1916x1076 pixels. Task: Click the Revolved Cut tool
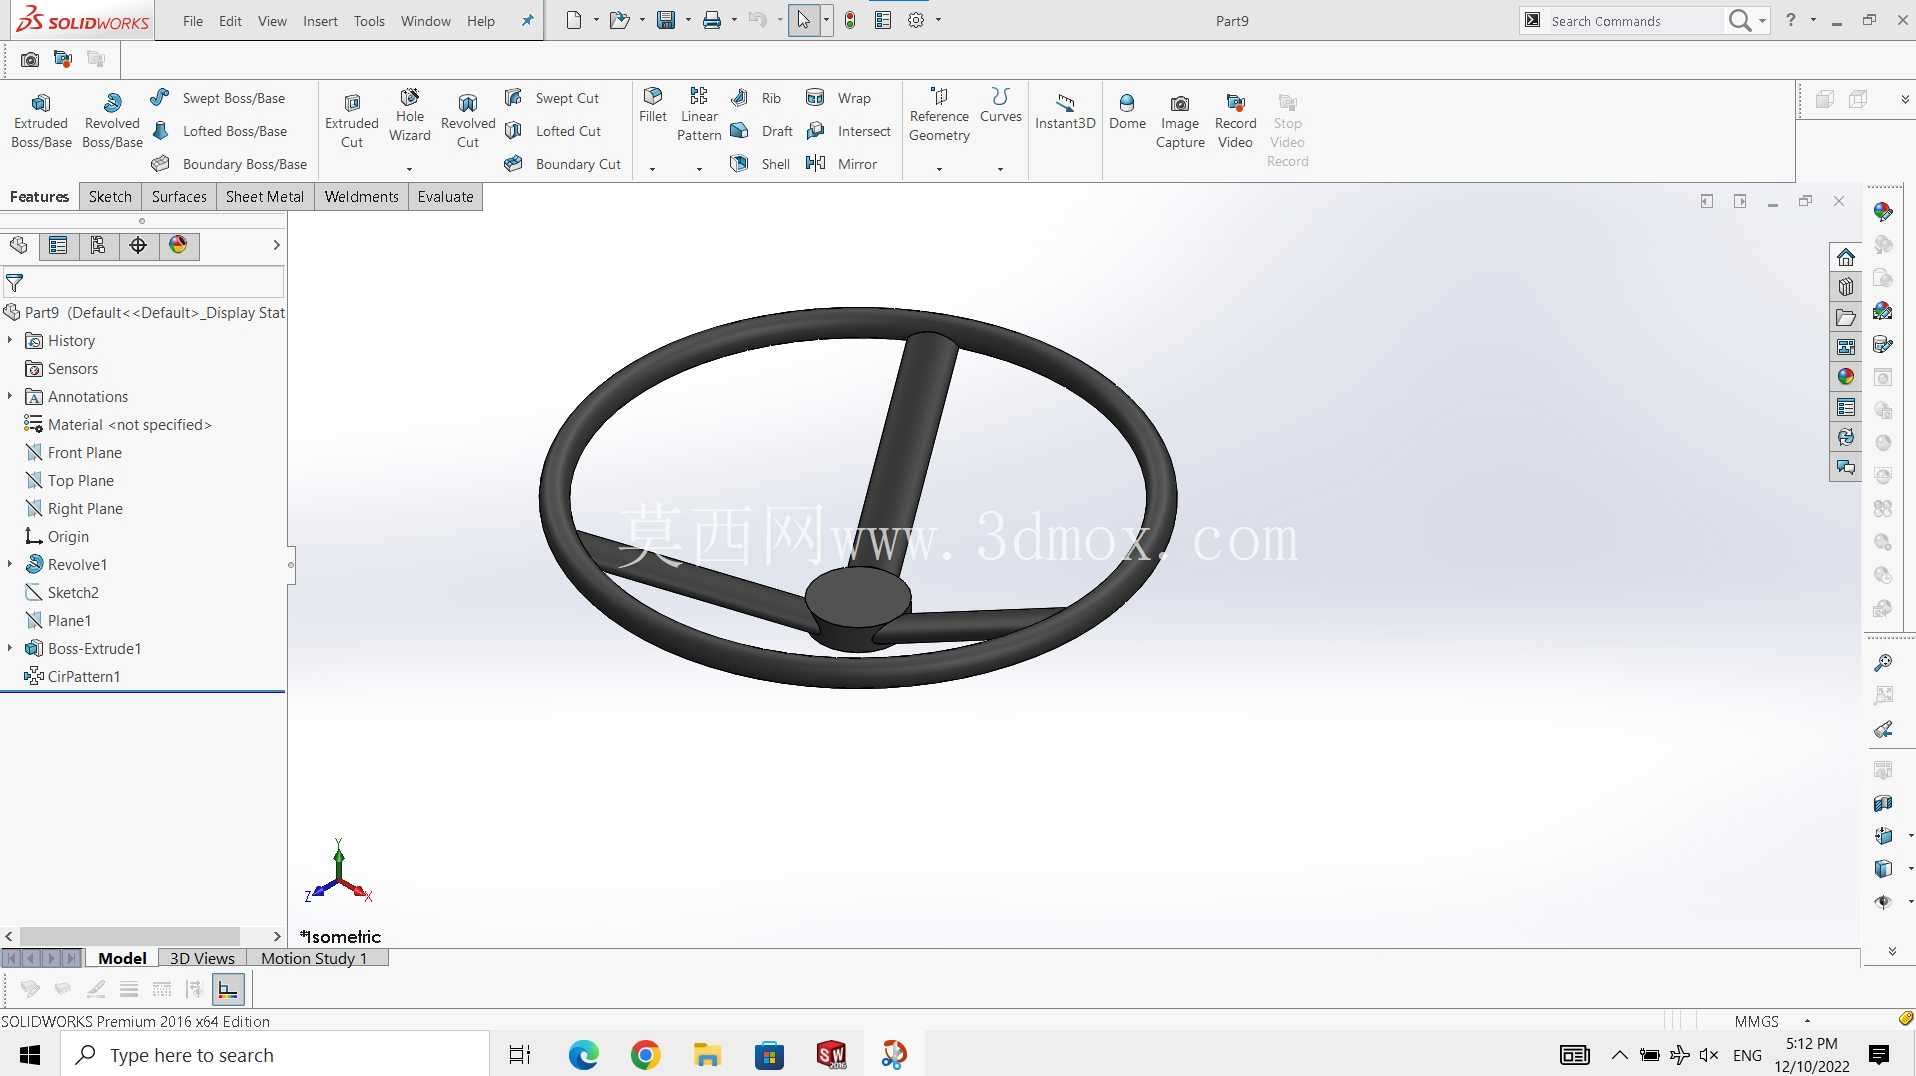pyautogui.click(x=468, y=121)
